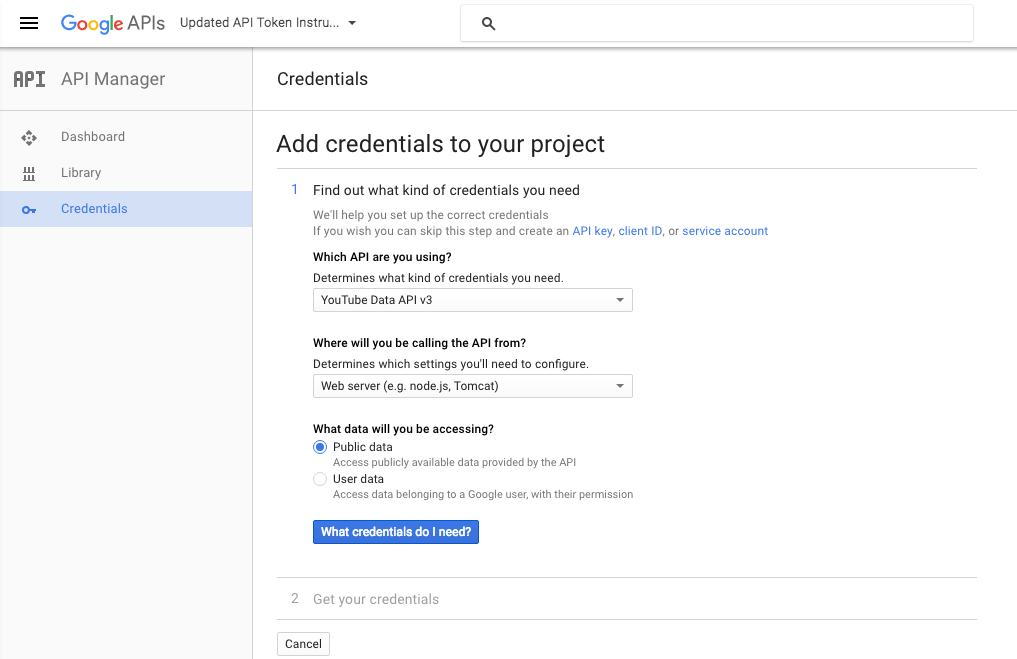Click What credentials do I need button

(x=396, y=532)
